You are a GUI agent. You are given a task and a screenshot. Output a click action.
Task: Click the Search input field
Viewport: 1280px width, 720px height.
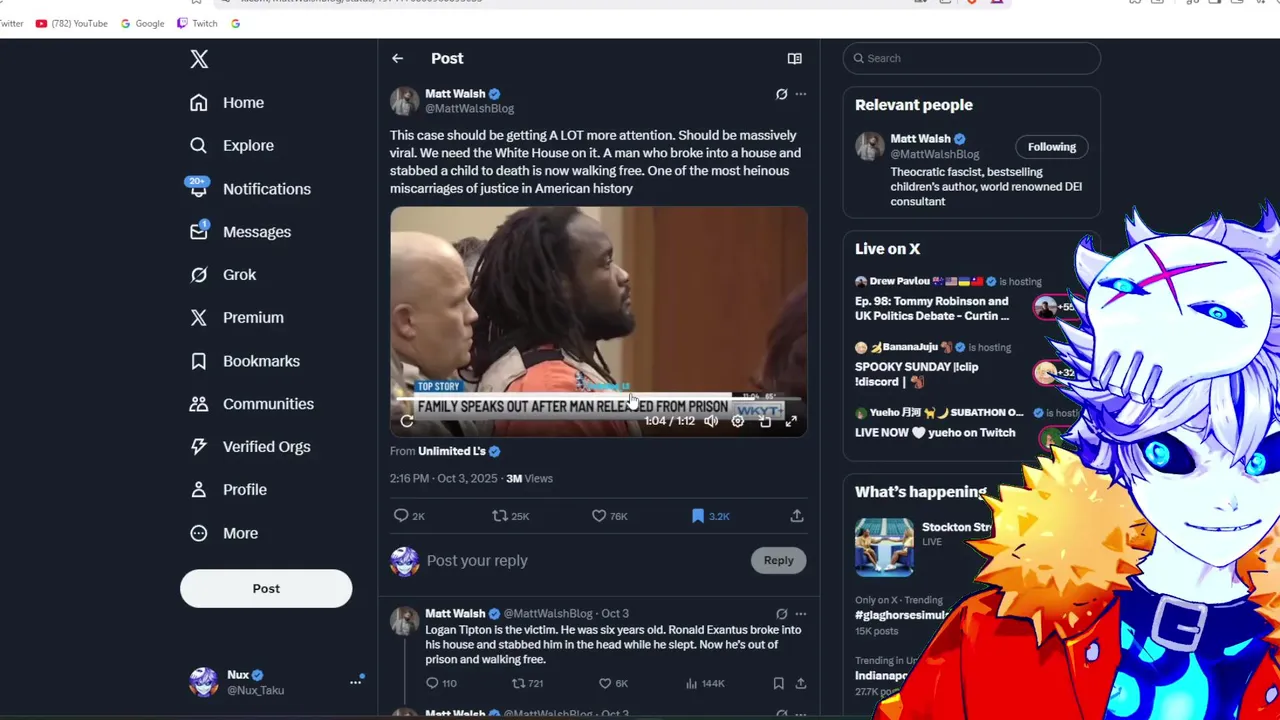point(972,58)
